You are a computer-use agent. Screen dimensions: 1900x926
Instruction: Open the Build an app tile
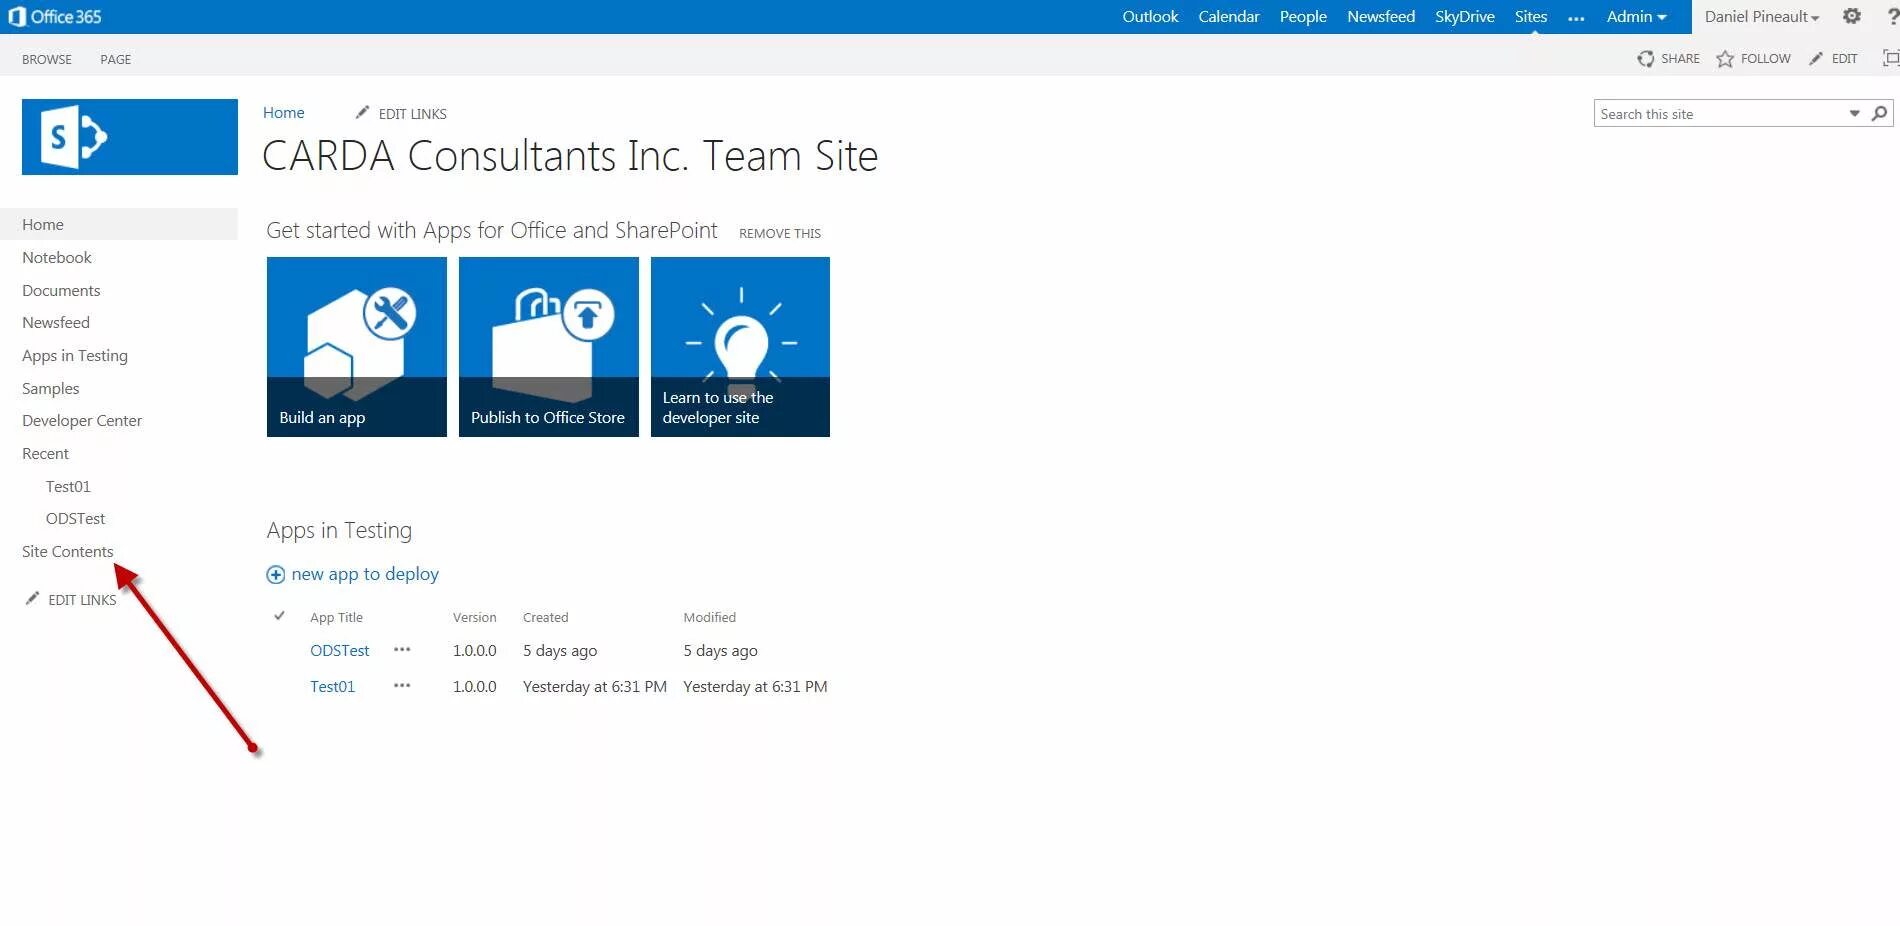pyautogui.click(x=357, y=347)
